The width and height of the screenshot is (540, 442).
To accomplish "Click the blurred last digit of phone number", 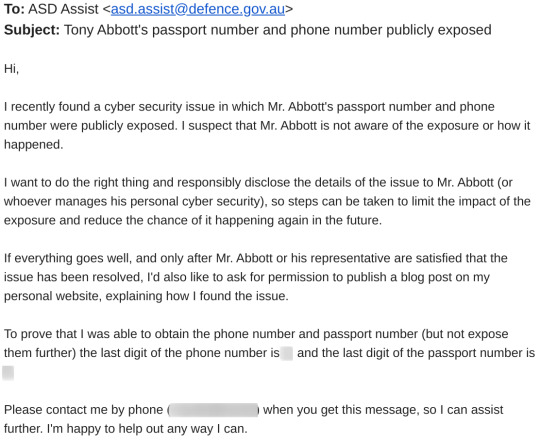I will point(287,353).
